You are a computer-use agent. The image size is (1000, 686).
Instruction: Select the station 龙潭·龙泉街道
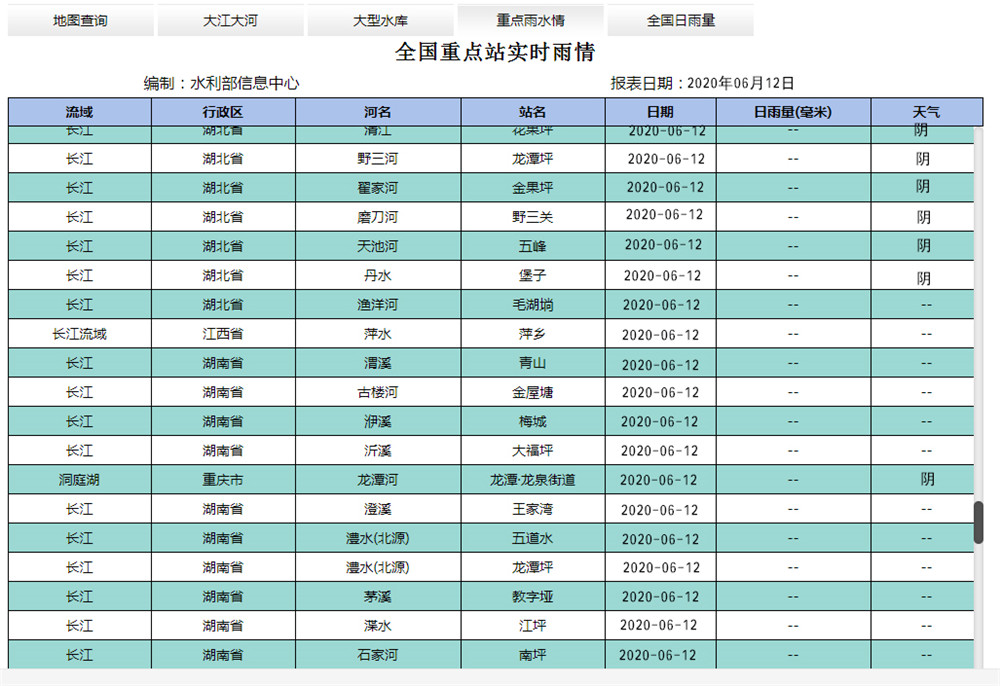(533, 480)
